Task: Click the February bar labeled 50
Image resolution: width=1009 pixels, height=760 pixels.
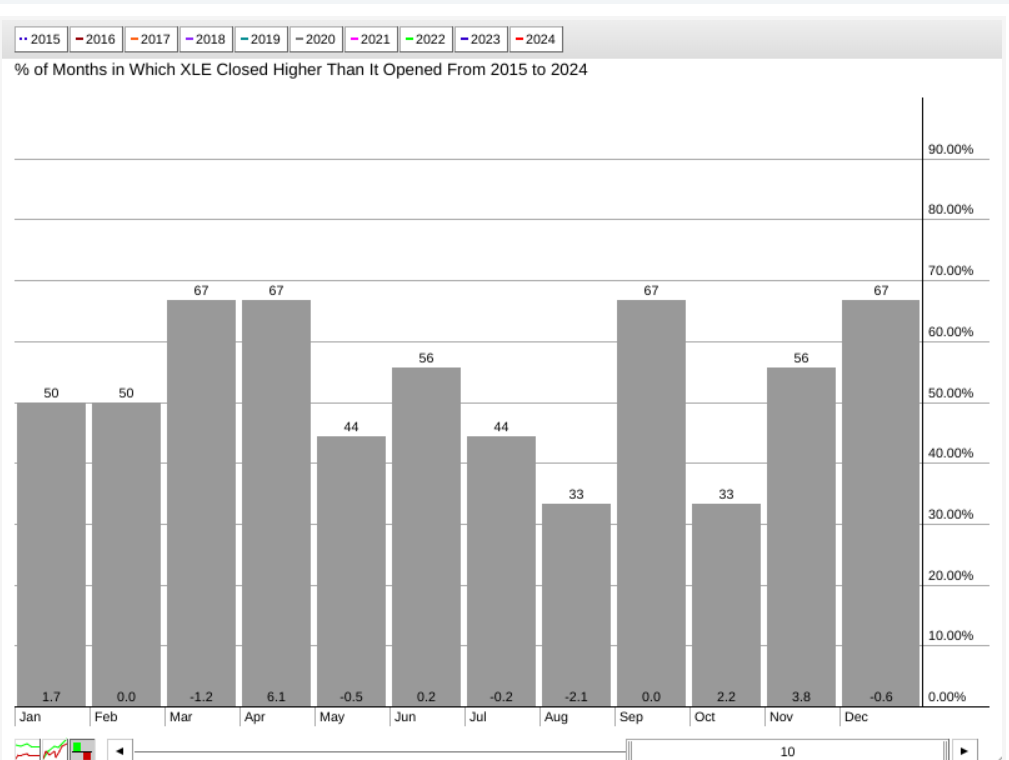Action: pyautogui.click(x=126, y=555)
